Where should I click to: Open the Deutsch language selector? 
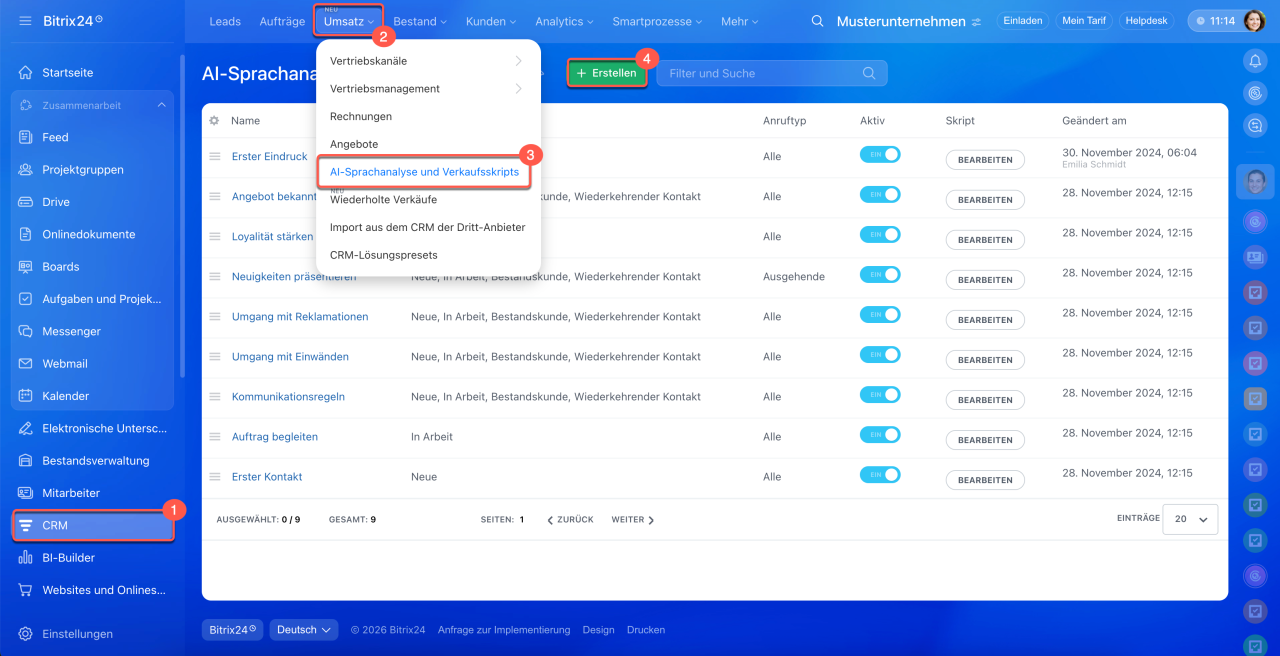(305, 630)
